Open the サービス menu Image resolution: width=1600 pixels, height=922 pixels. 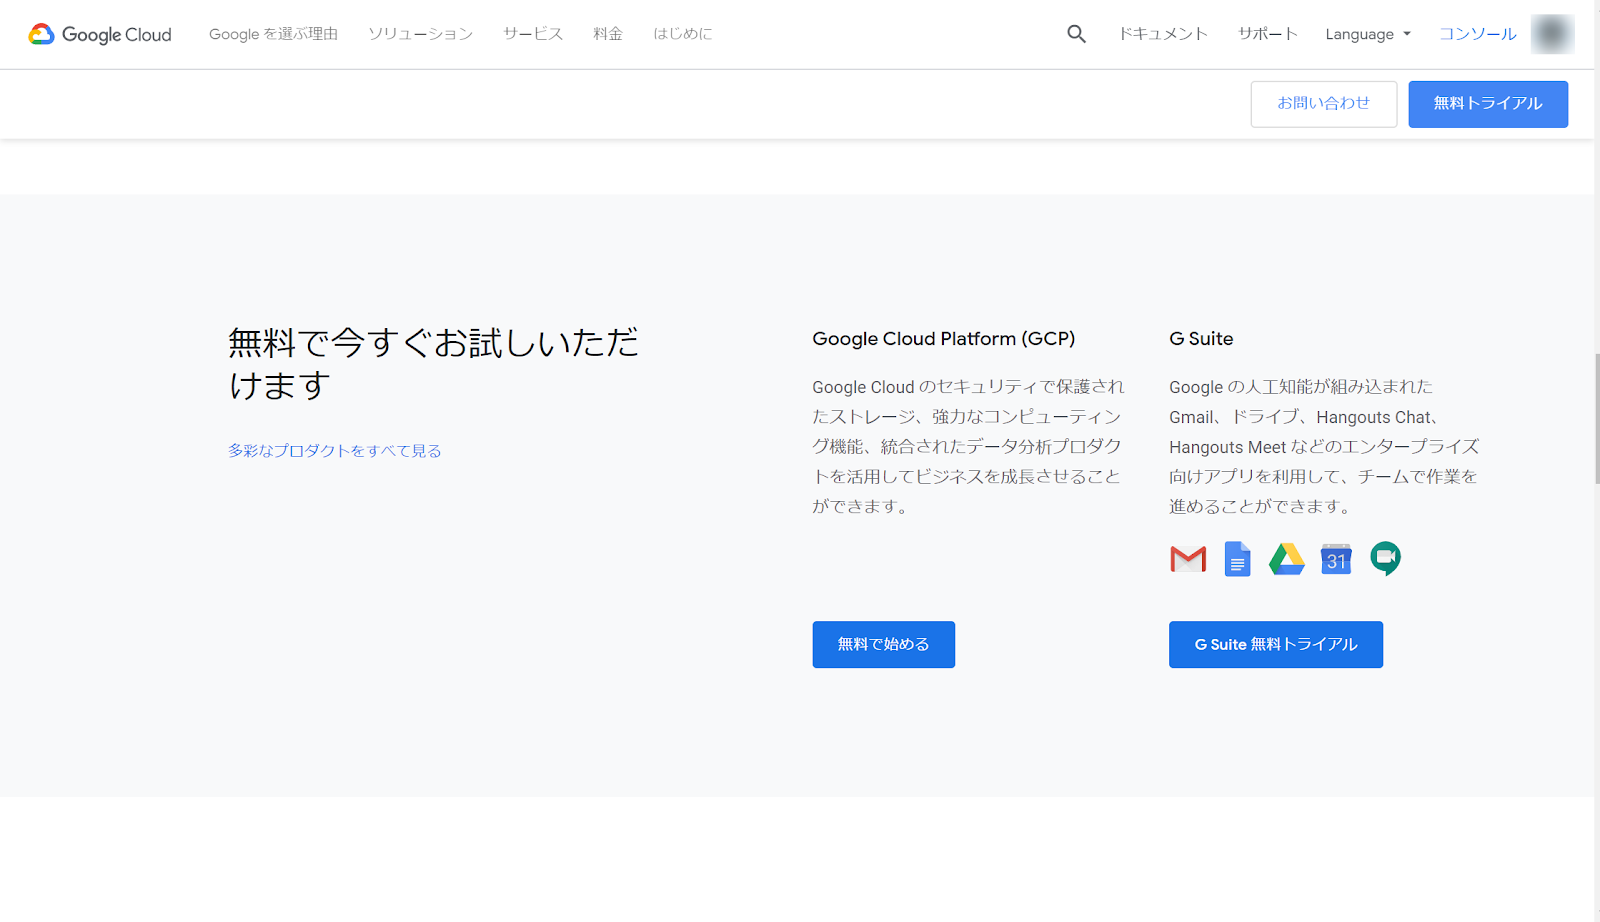(x=533, y=34)
